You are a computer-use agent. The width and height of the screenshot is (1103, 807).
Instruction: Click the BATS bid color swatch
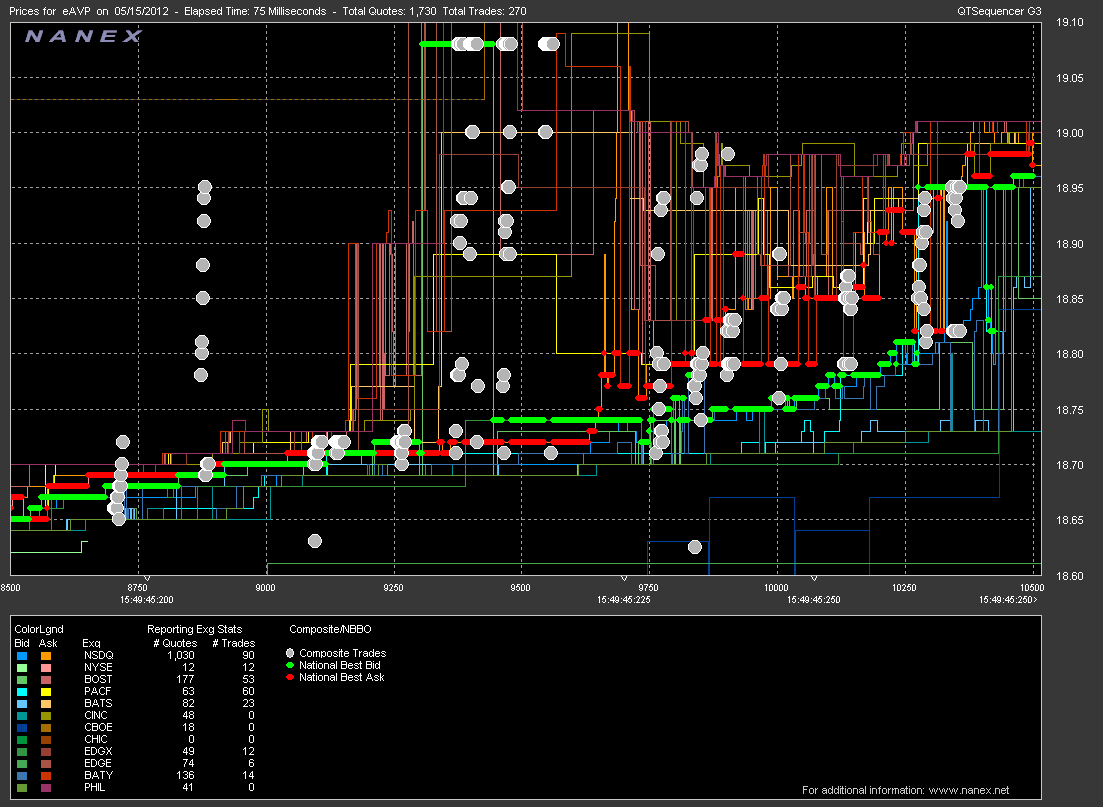click(x=23, y=704)
